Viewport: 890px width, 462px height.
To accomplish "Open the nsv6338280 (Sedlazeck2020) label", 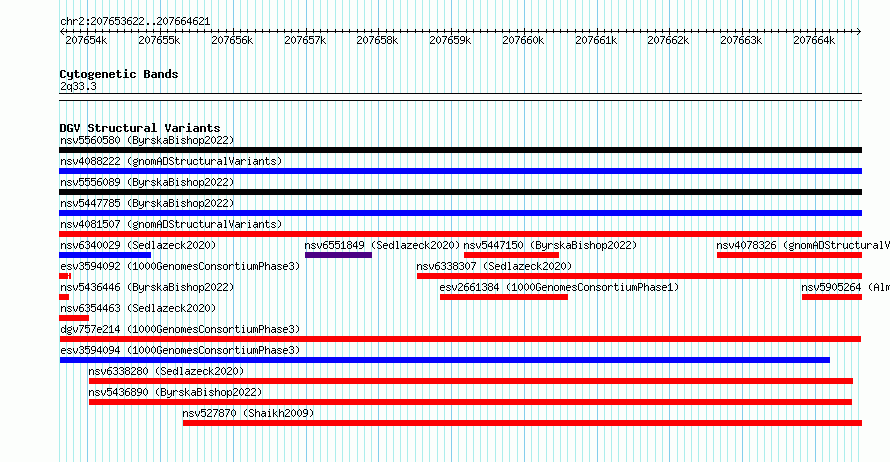I will click(x=166, y=371).
